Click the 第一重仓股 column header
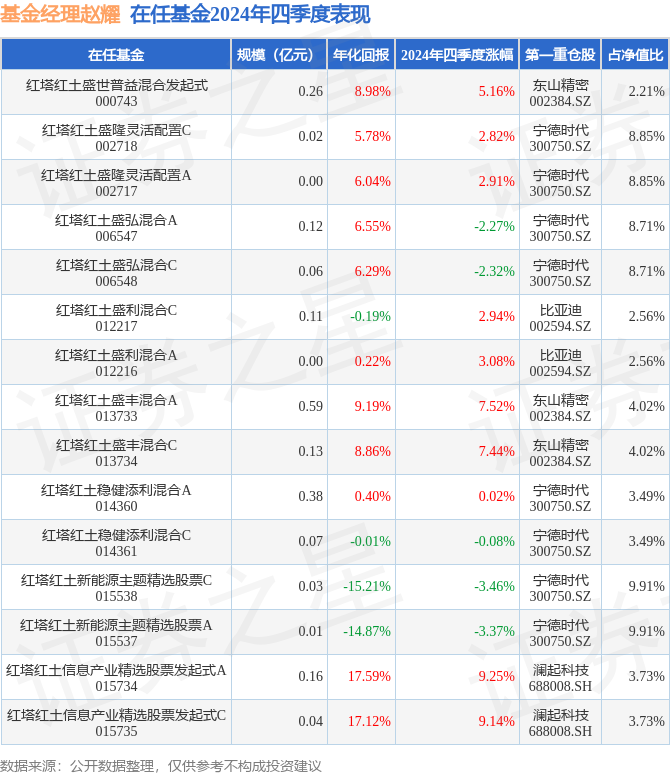 pos(560,55)
